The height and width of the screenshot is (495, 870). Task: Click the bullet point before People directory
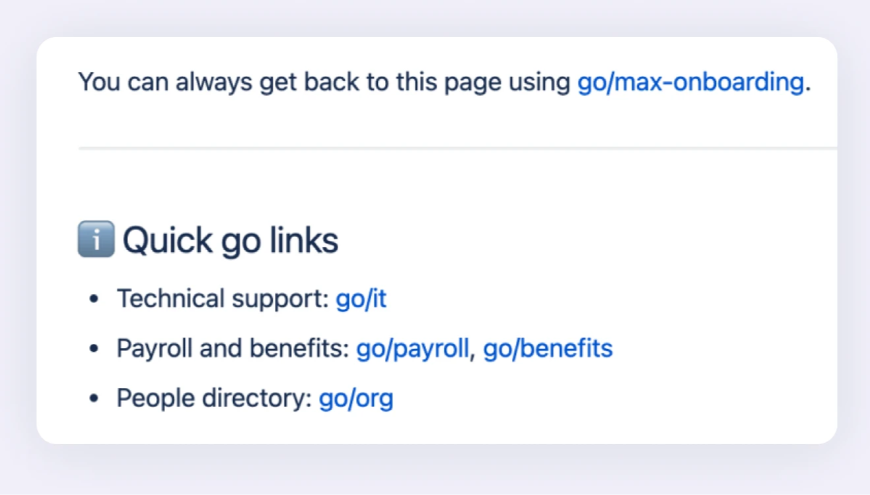tap(94, 400)
